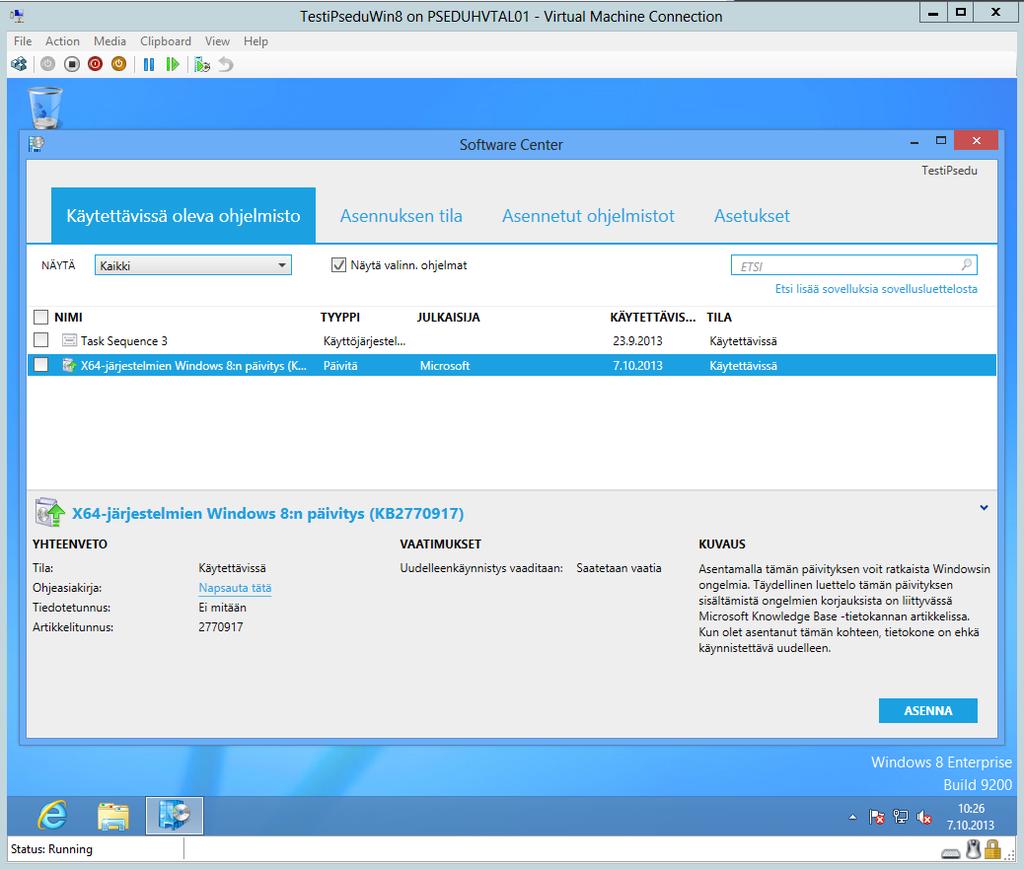Select Käytettävissä oleva ohjelmisto tab
This screenshot has width=1024, height=869.
(184, 215)
